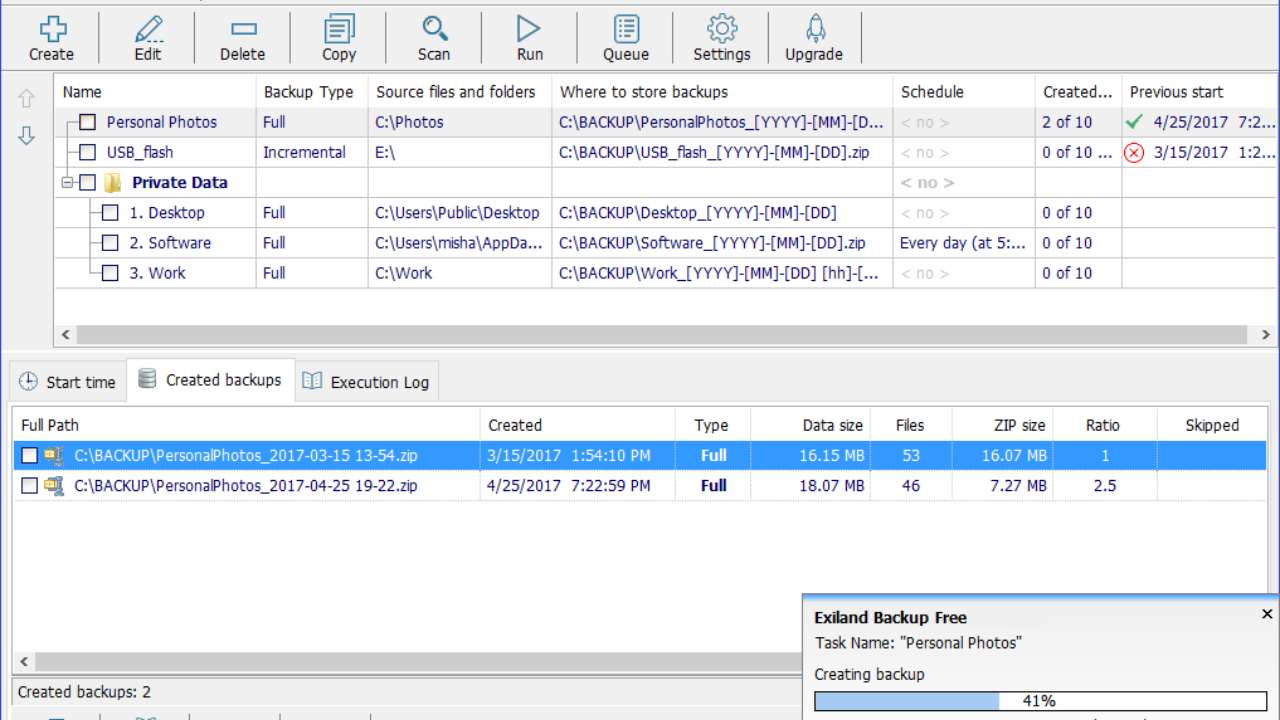Enable the 3. Work task checkbox
This screenshot has height=720, width=1280.
110,272
